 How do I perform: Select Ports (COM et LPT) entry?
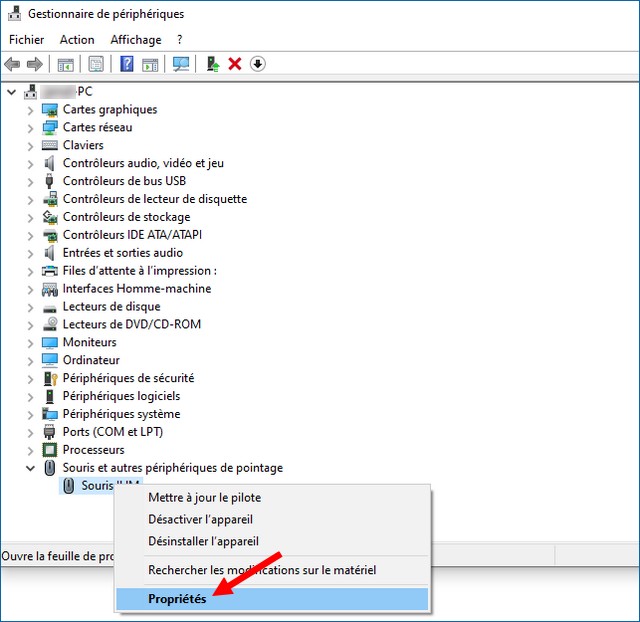tap(112, 432)
